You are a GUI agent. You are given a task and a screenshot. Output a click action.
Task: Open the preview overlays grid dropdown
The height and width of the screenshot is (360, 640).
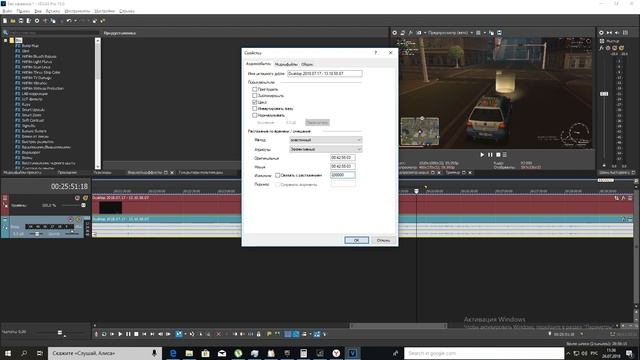click(x=485, y=33)
